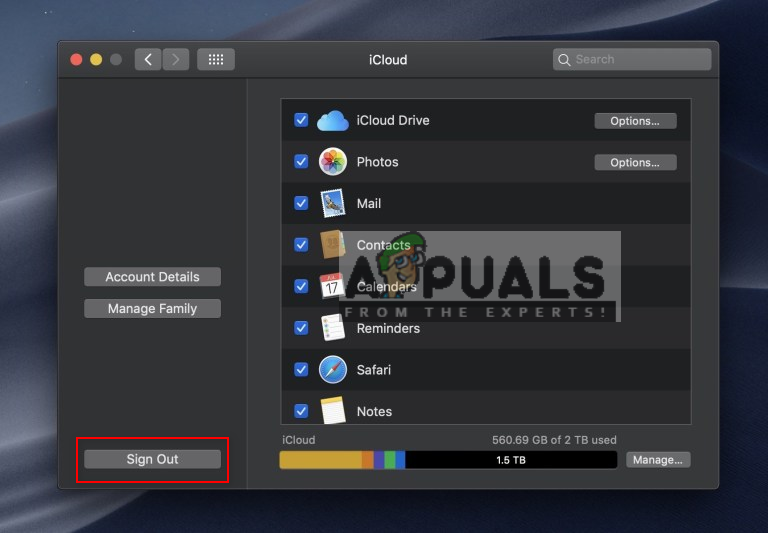Uncheck the Photos checkbox
Screen dimensions: 768x533
click(x=301, y=162)
